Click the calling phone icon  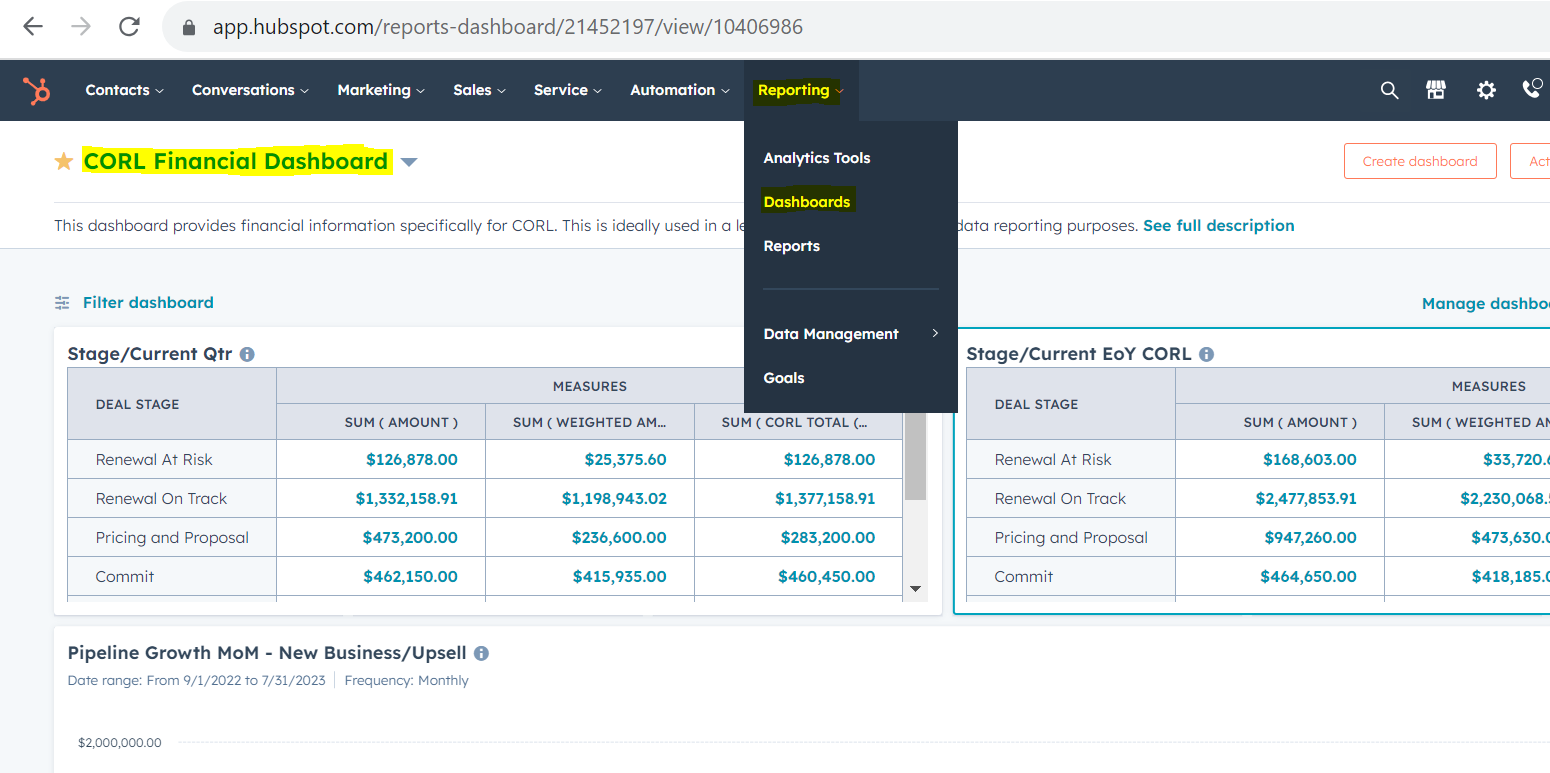click(x=1531, y=89)
